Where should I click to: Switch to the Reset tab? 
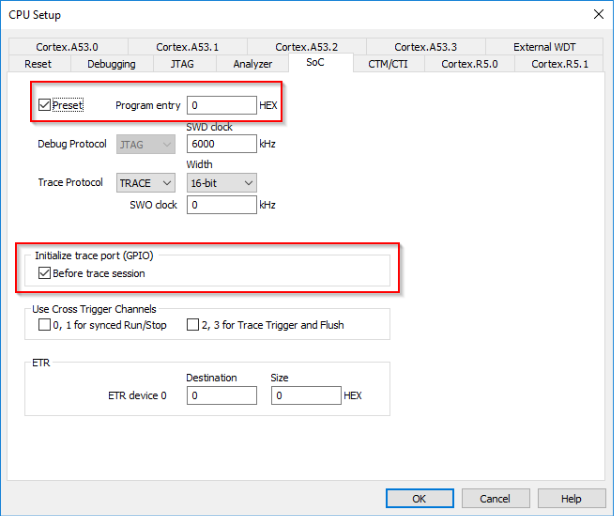point(38,64)
